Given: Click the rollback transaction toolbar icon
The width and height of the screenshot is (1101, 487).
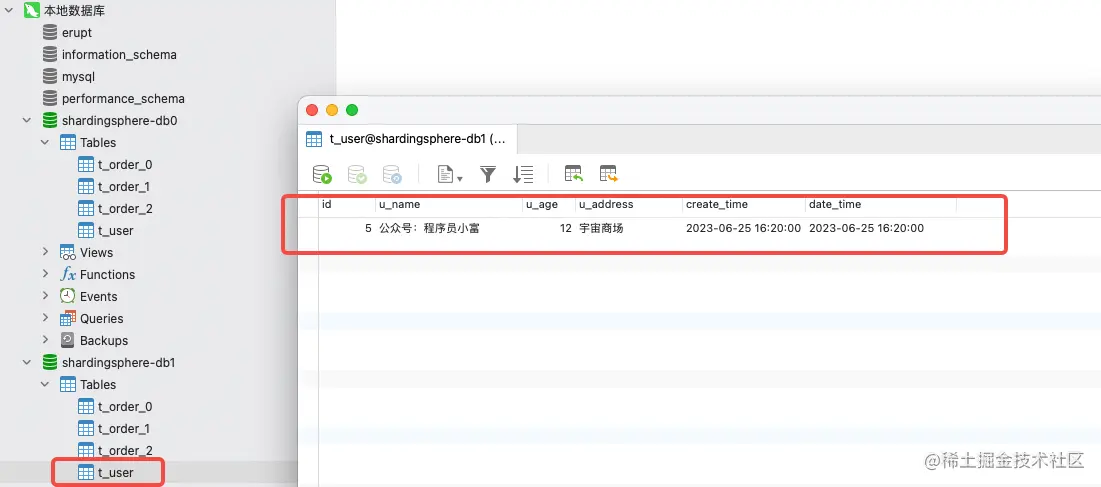Looking at the screenshot, I should [x=392, y=174].
